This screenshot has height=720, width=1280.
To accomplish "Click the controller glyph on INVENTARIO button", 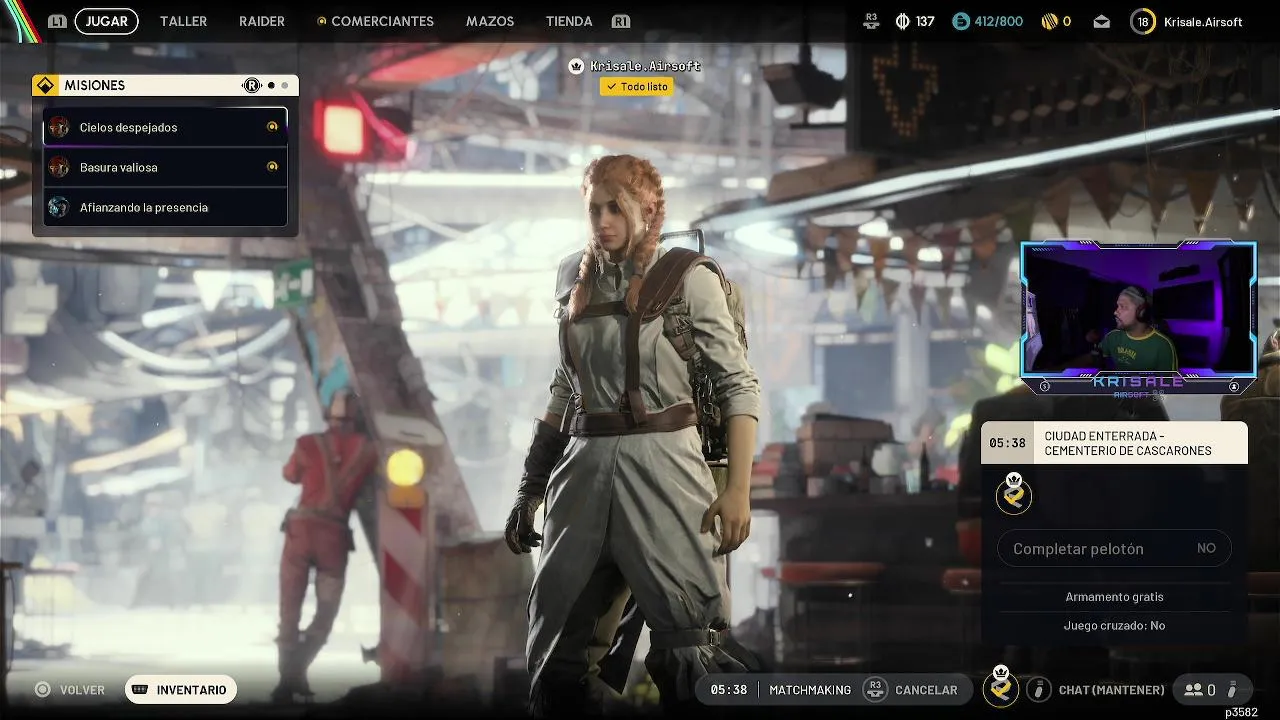I will [x=140, y=690].
